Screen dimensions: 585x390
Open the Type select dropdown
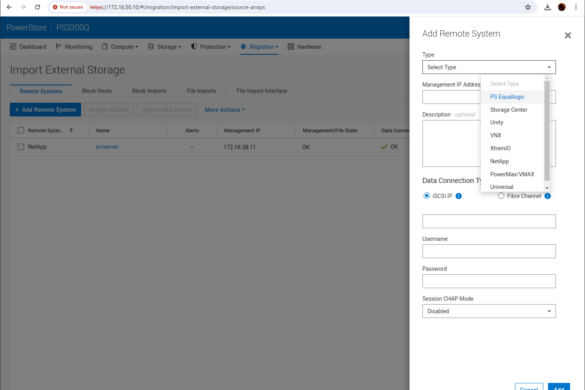click(x=489, y=67)
